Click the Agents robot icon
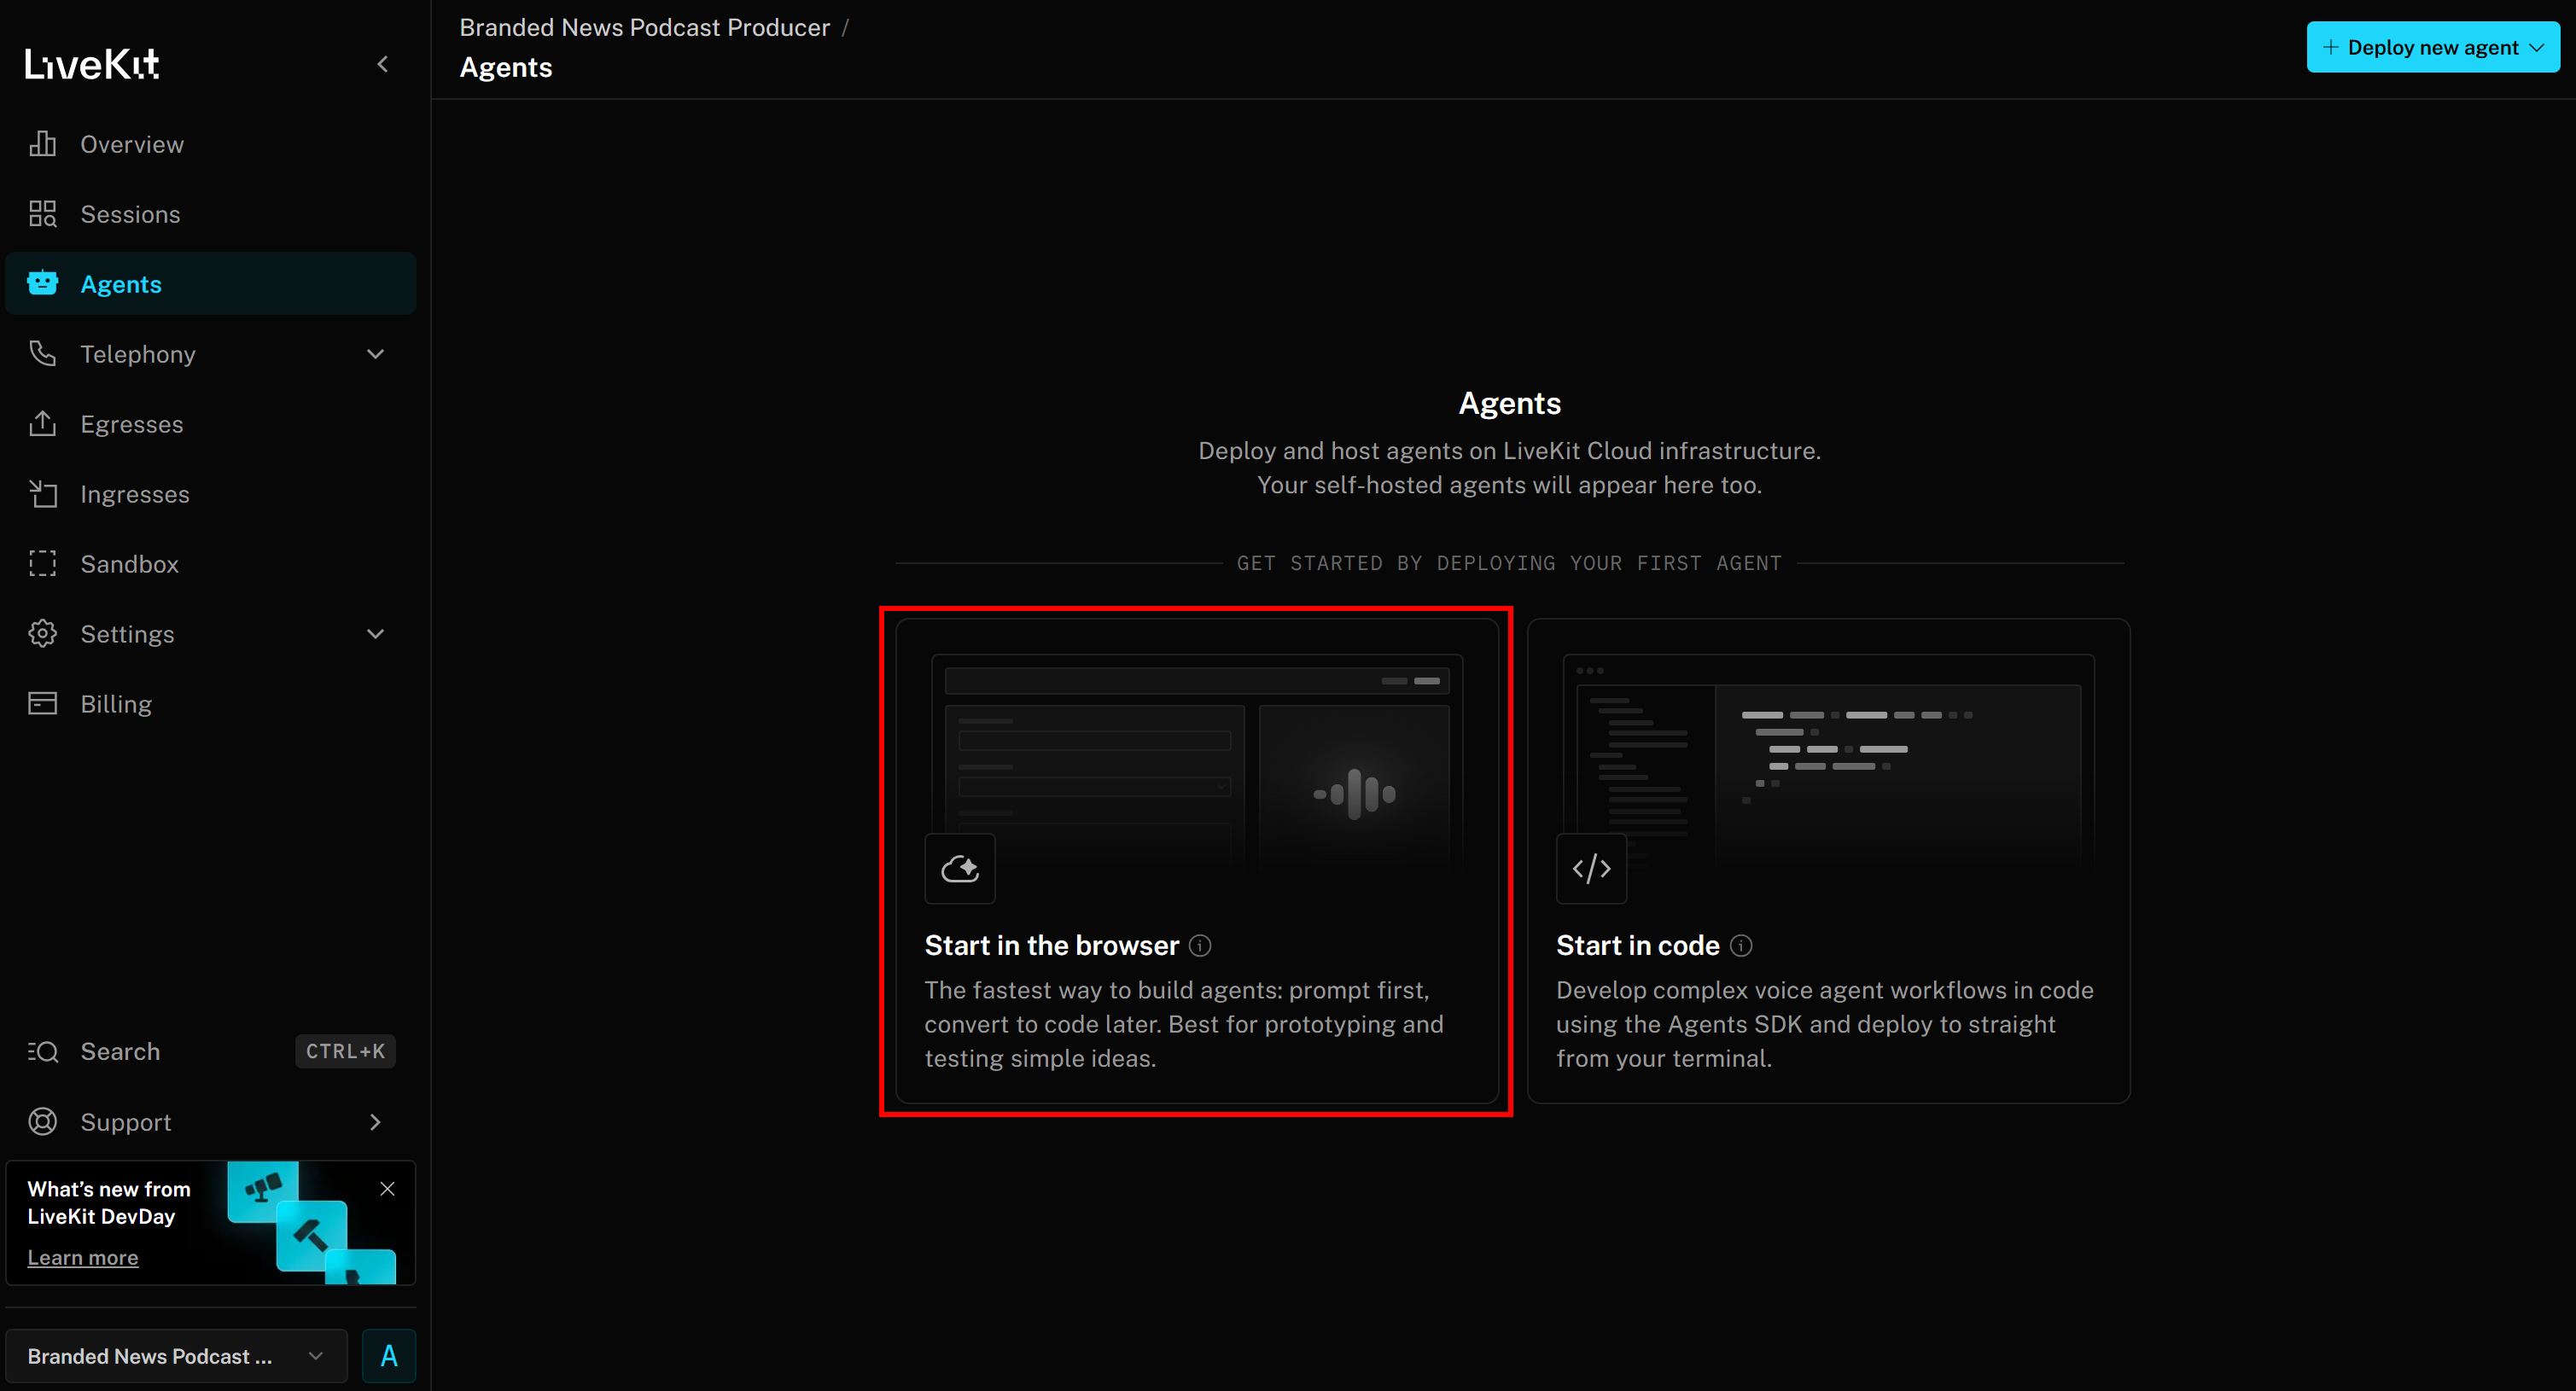 point(42,283)
